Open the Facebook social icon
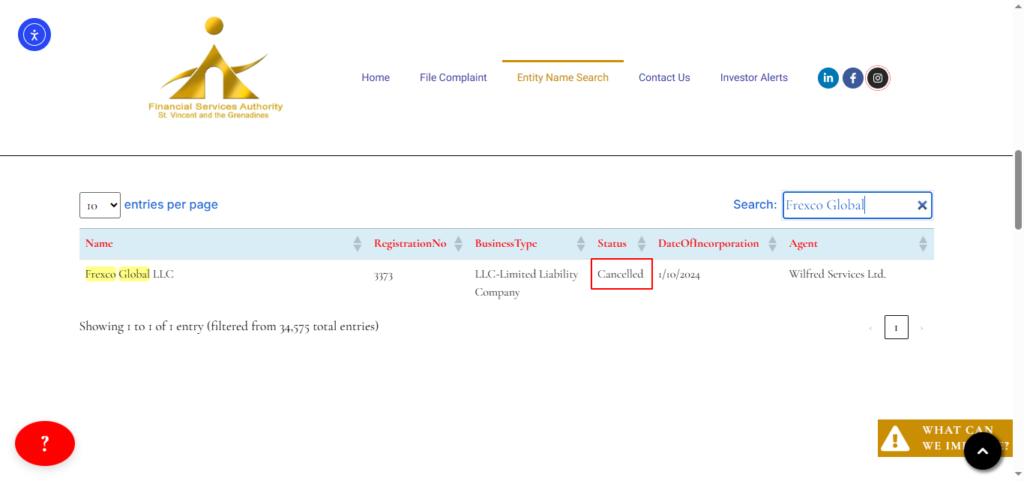The width and height of the screenshot is (1024, 481). (x=853, y=78)
